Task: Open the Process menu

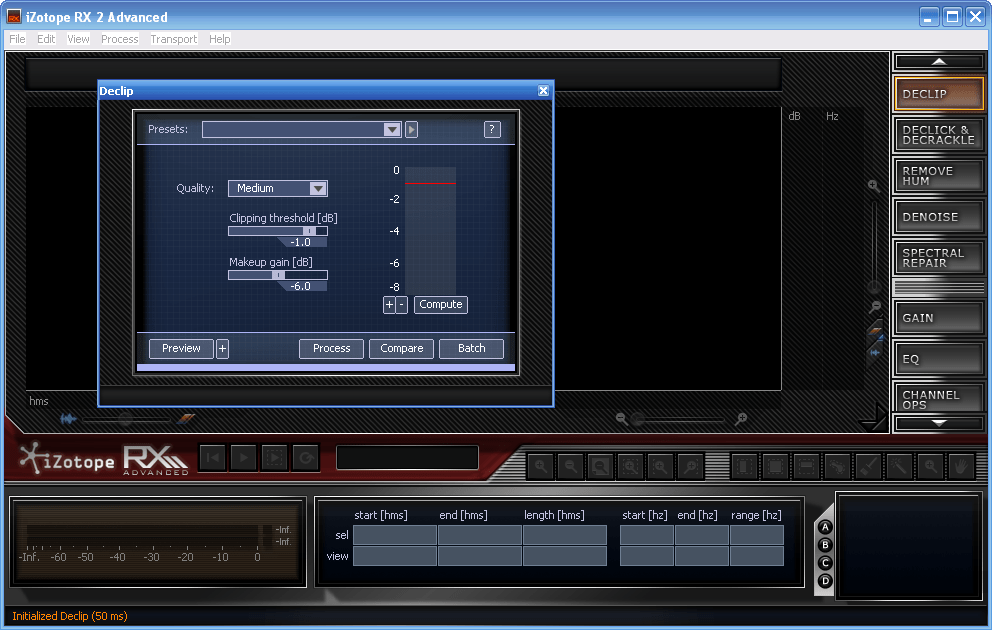Action: (120, 39)
